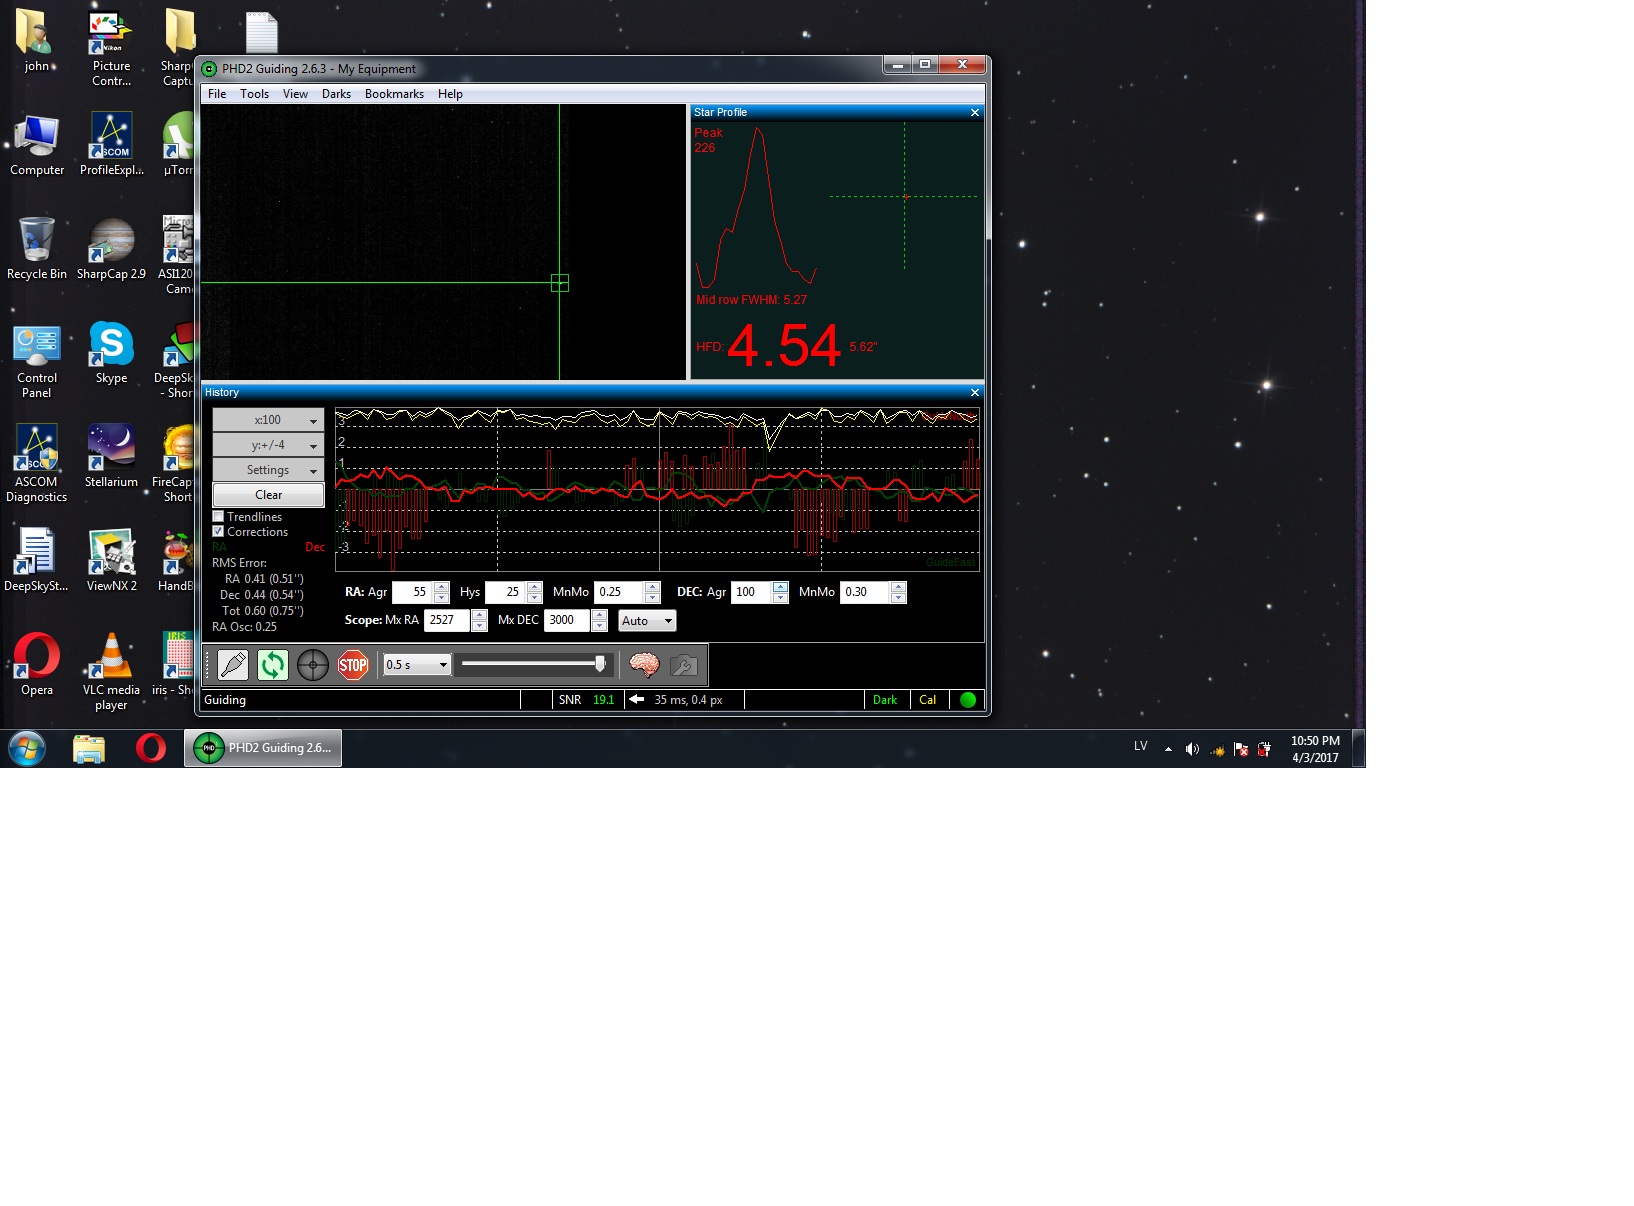This screenshot has height=1206, width=1634.
Task: Click the PHD2 Guiding taskbar button
Action: [x=263, y=748]
